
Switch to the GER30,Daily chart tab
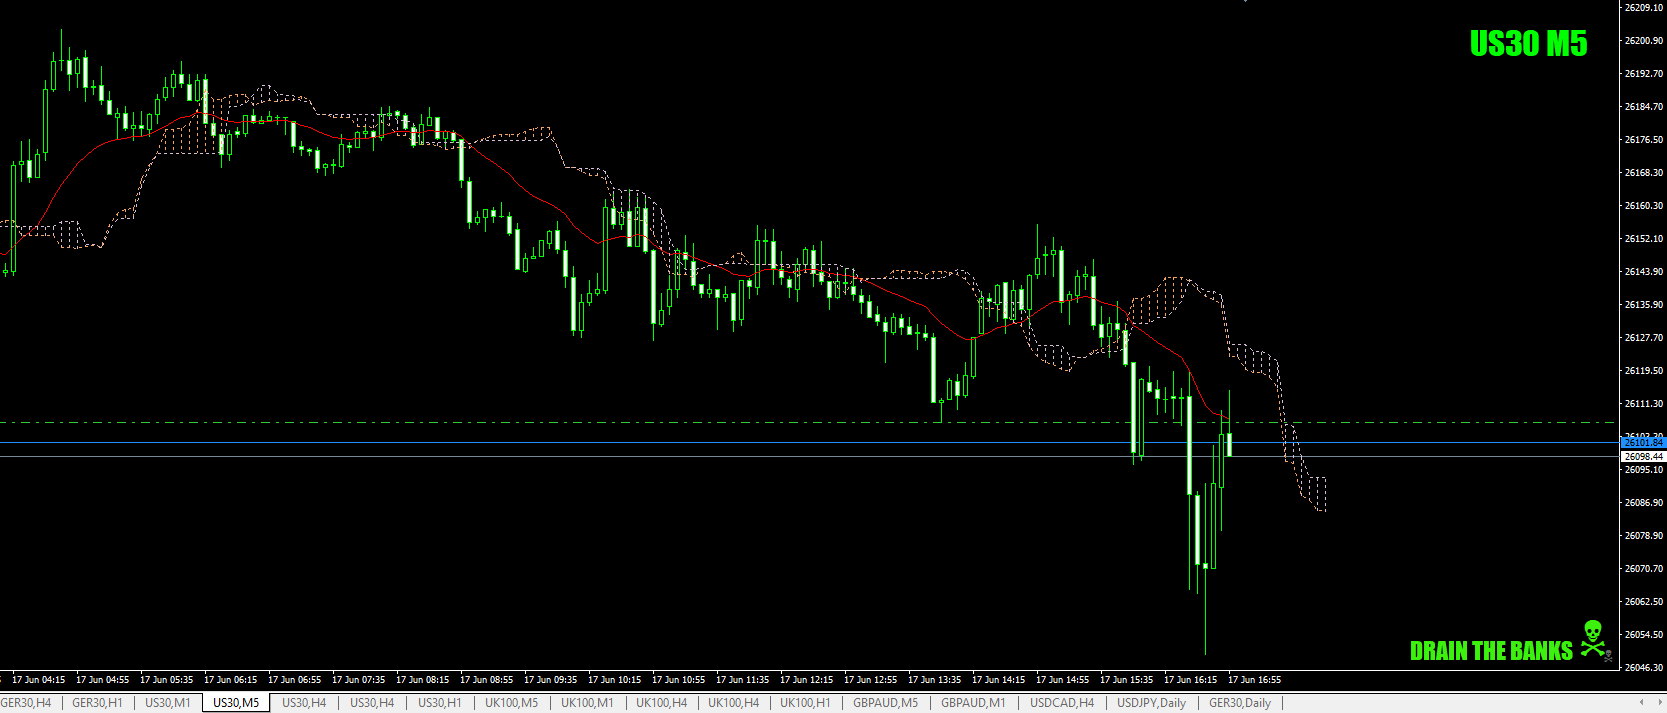click(1239, 703)
